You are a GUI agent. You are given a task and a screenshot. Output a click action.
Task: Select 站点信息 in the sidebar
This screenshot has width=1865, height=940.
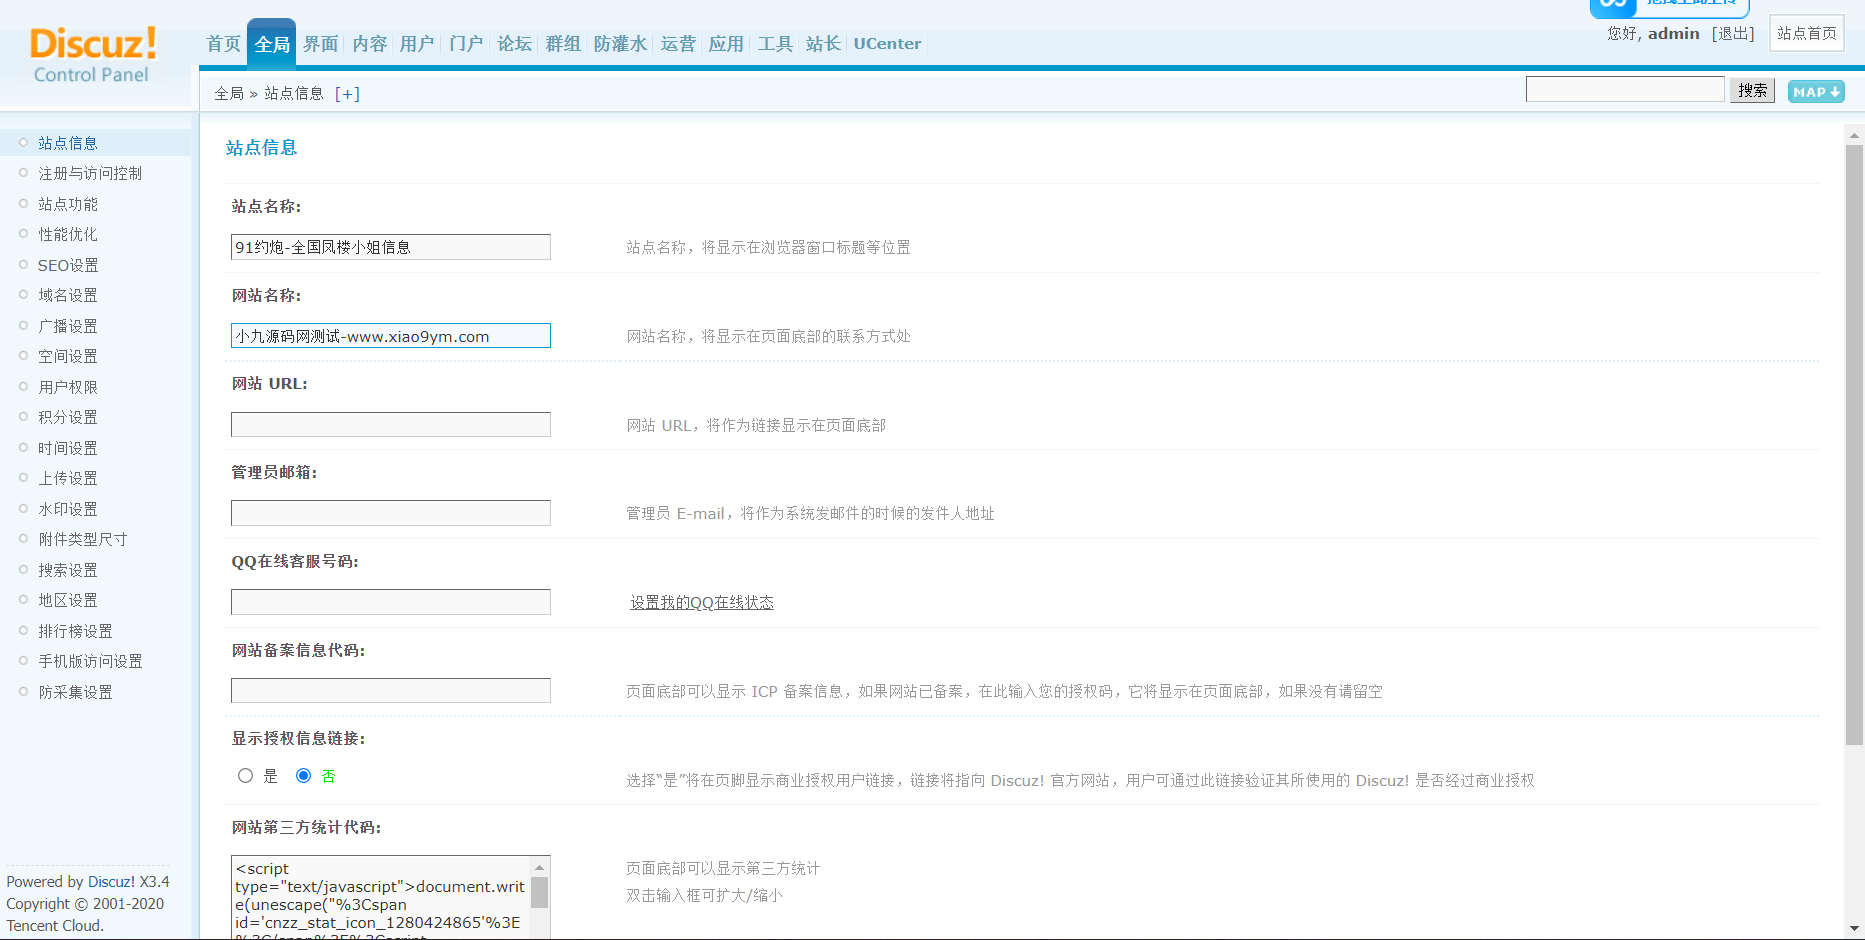point(68,143)
